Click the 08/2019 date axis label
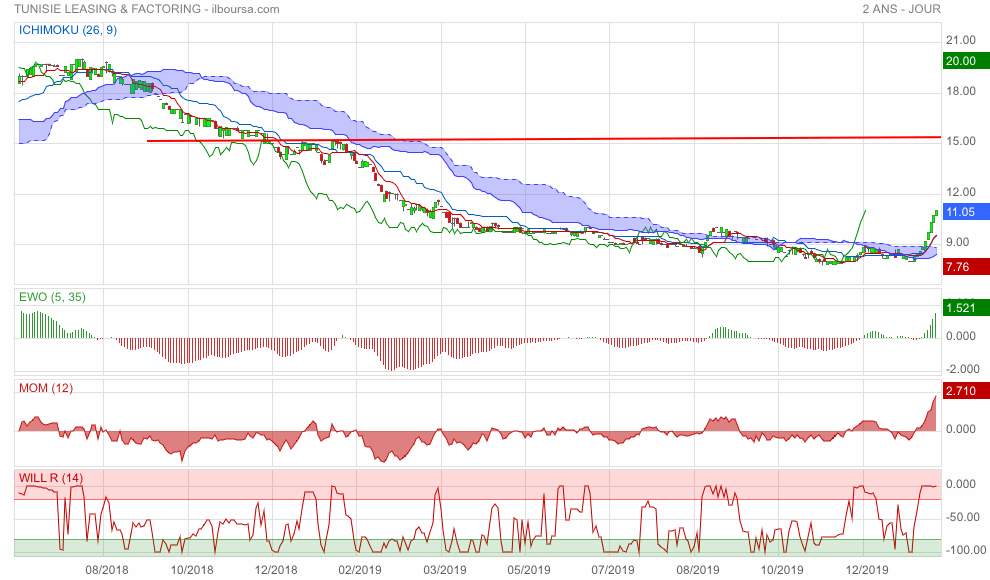This screenshot has width=990, height=580. coord(698,570)
